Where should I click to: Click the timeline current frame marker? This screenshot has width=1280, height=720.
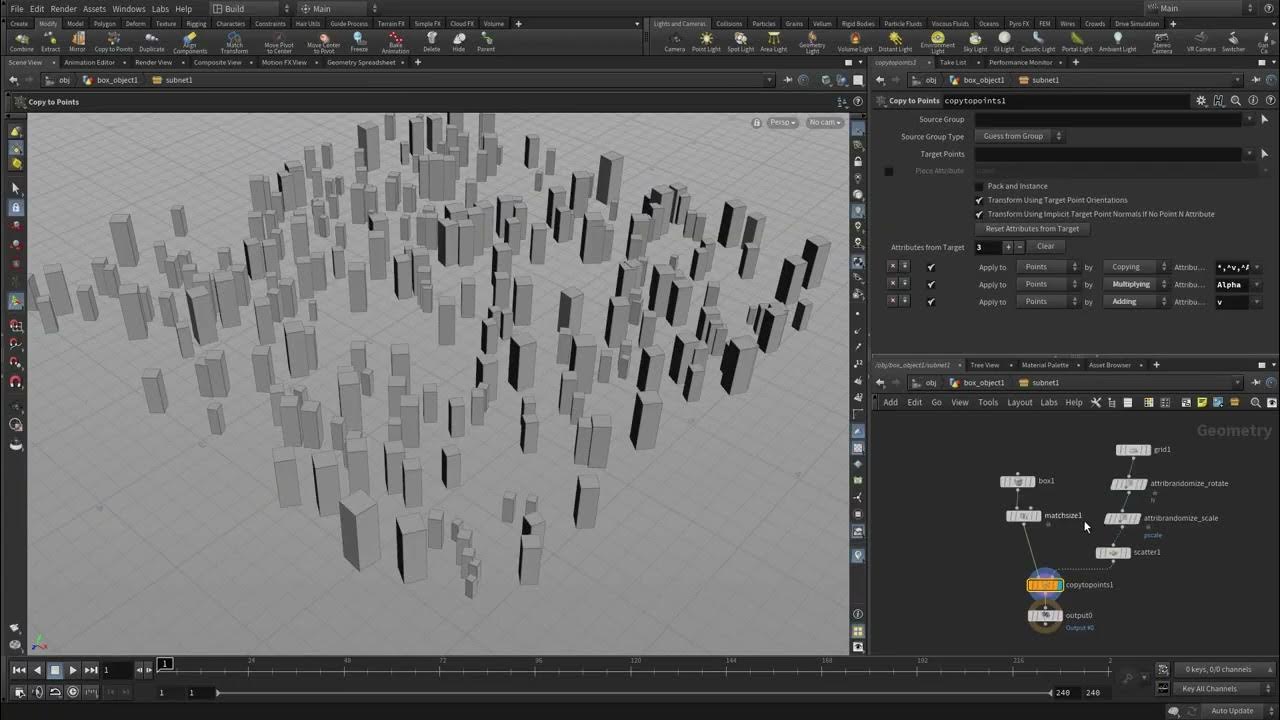[165, 664]
